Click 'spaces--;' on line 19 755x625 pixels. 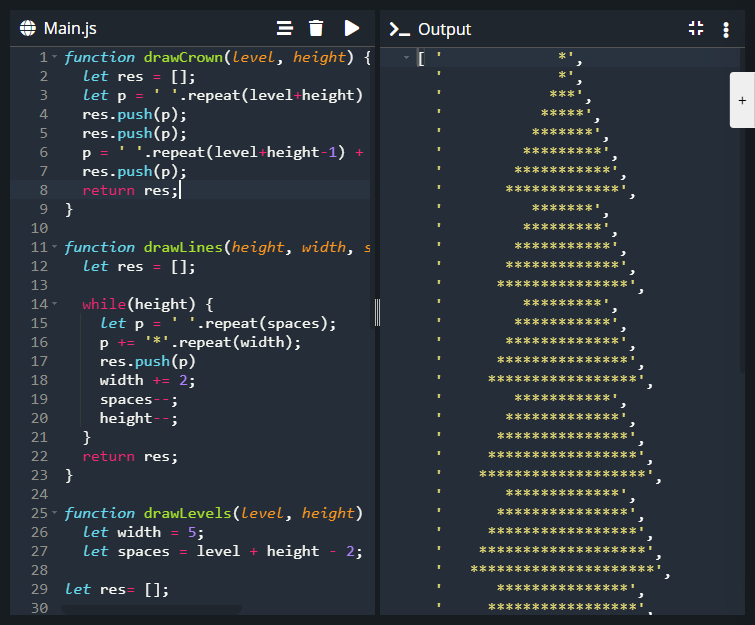point(139,399)
